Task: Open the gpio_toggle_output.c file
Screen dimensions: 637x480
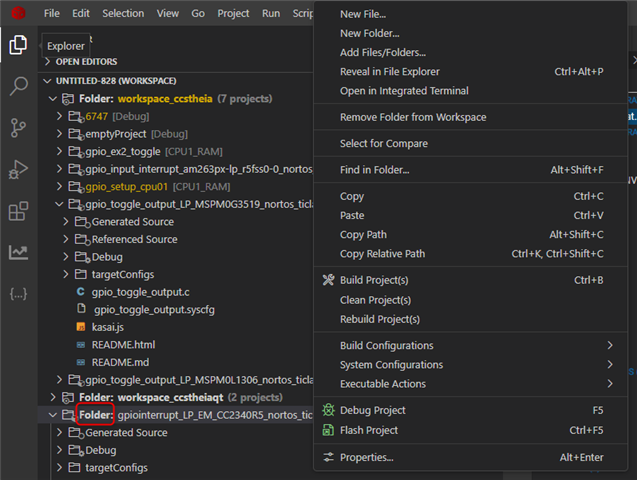Action: click(141, 292)
